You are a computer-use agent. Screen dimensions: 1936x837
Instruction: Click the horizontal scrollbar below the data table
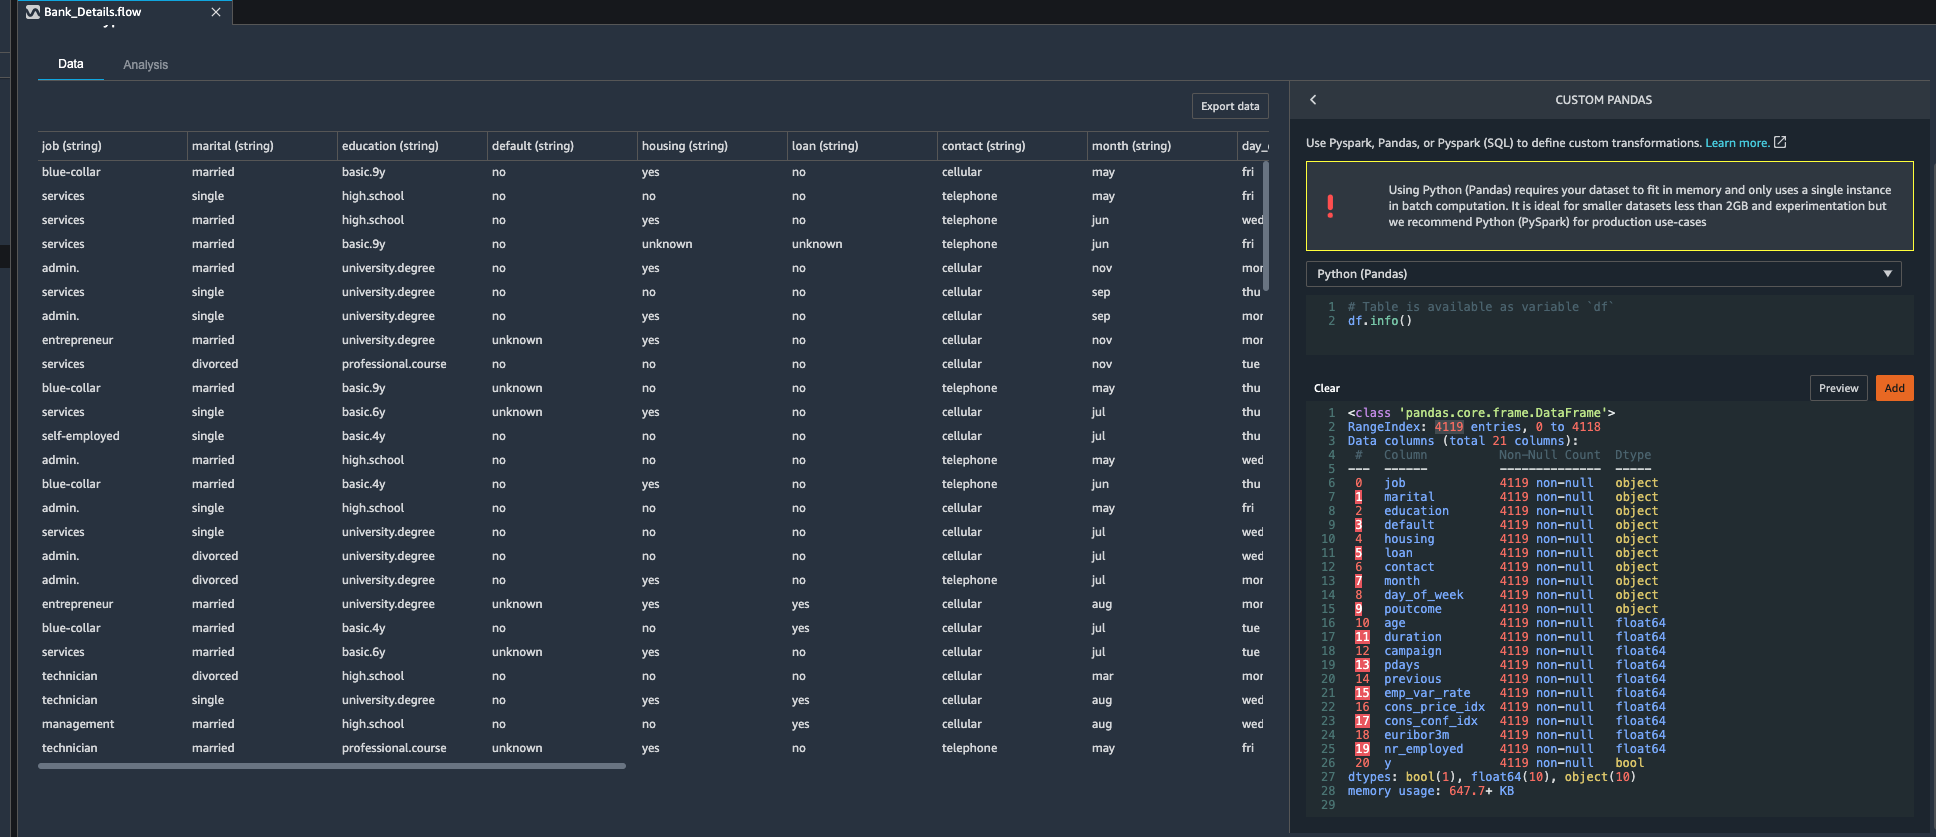tap(331, 766)
